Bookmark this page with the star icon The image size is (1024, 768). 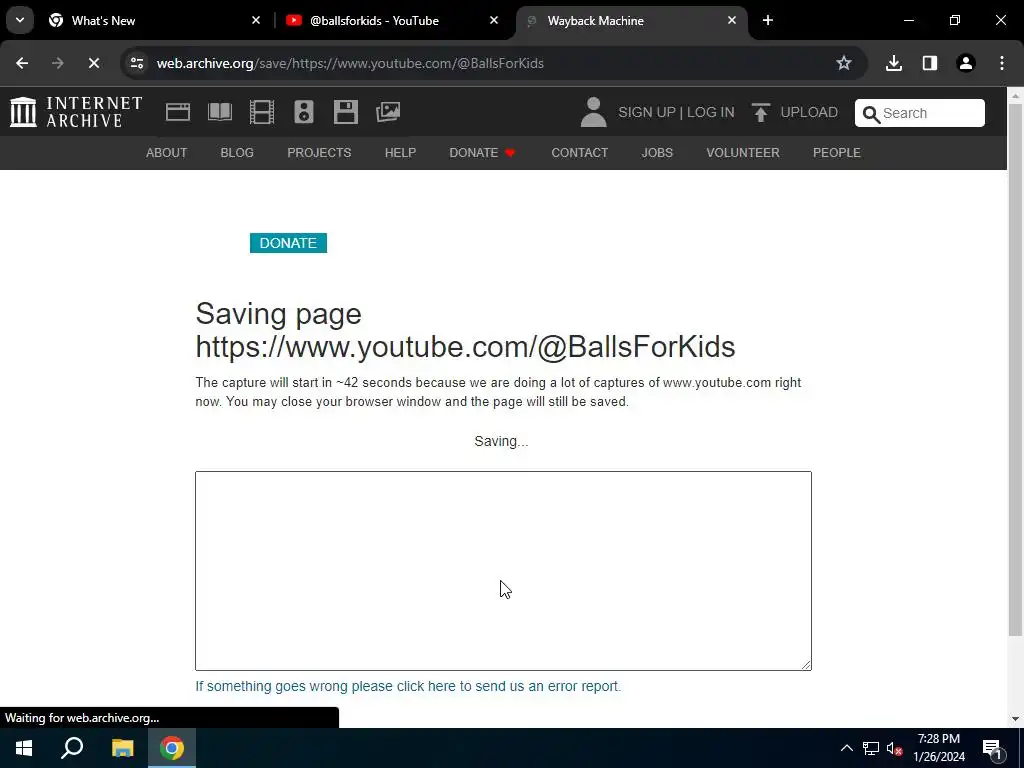click(x=844, y=63)
